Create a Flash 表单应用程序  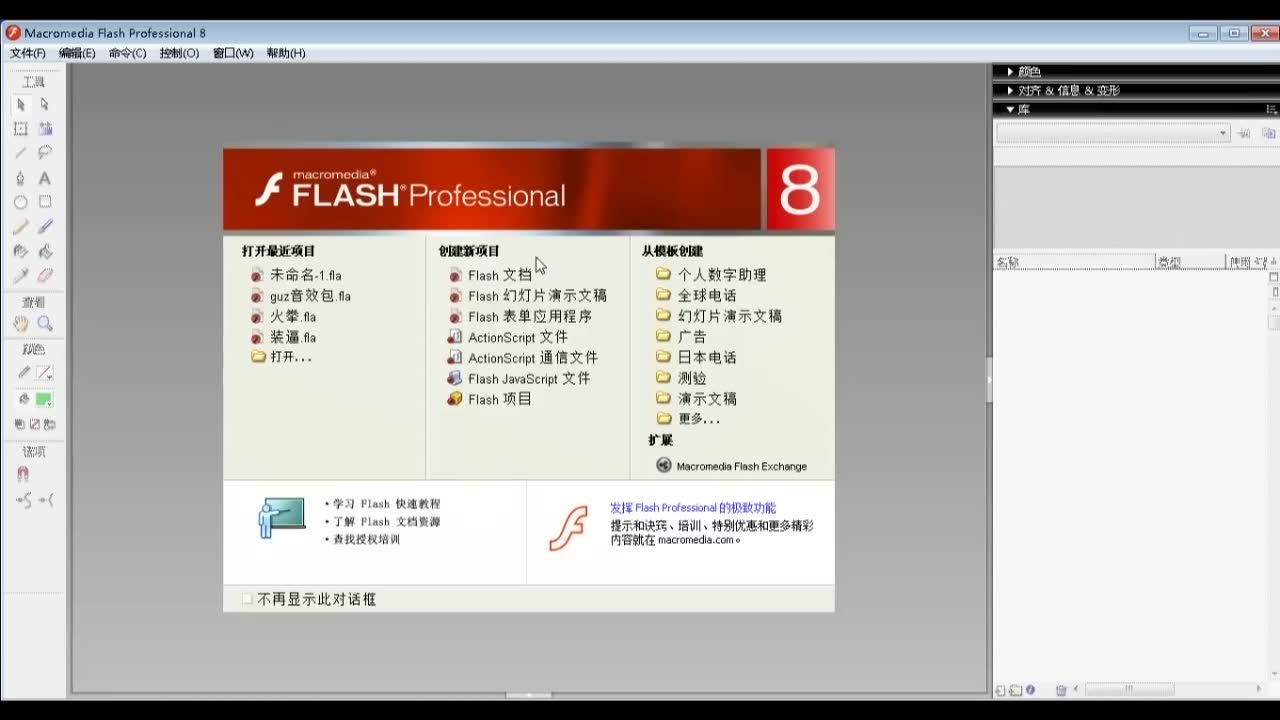pos(520,316)
